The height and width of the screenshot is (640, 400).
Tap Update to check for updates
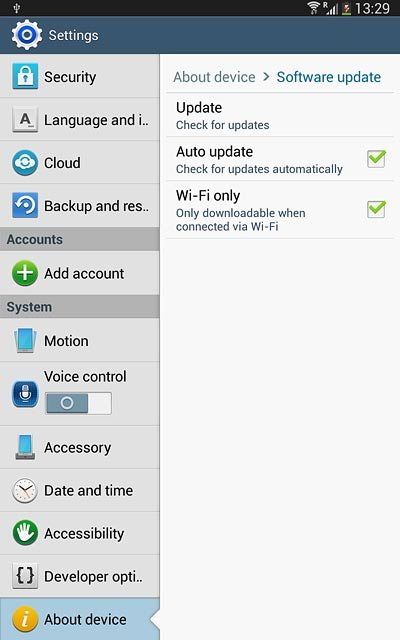pos(280,115)
